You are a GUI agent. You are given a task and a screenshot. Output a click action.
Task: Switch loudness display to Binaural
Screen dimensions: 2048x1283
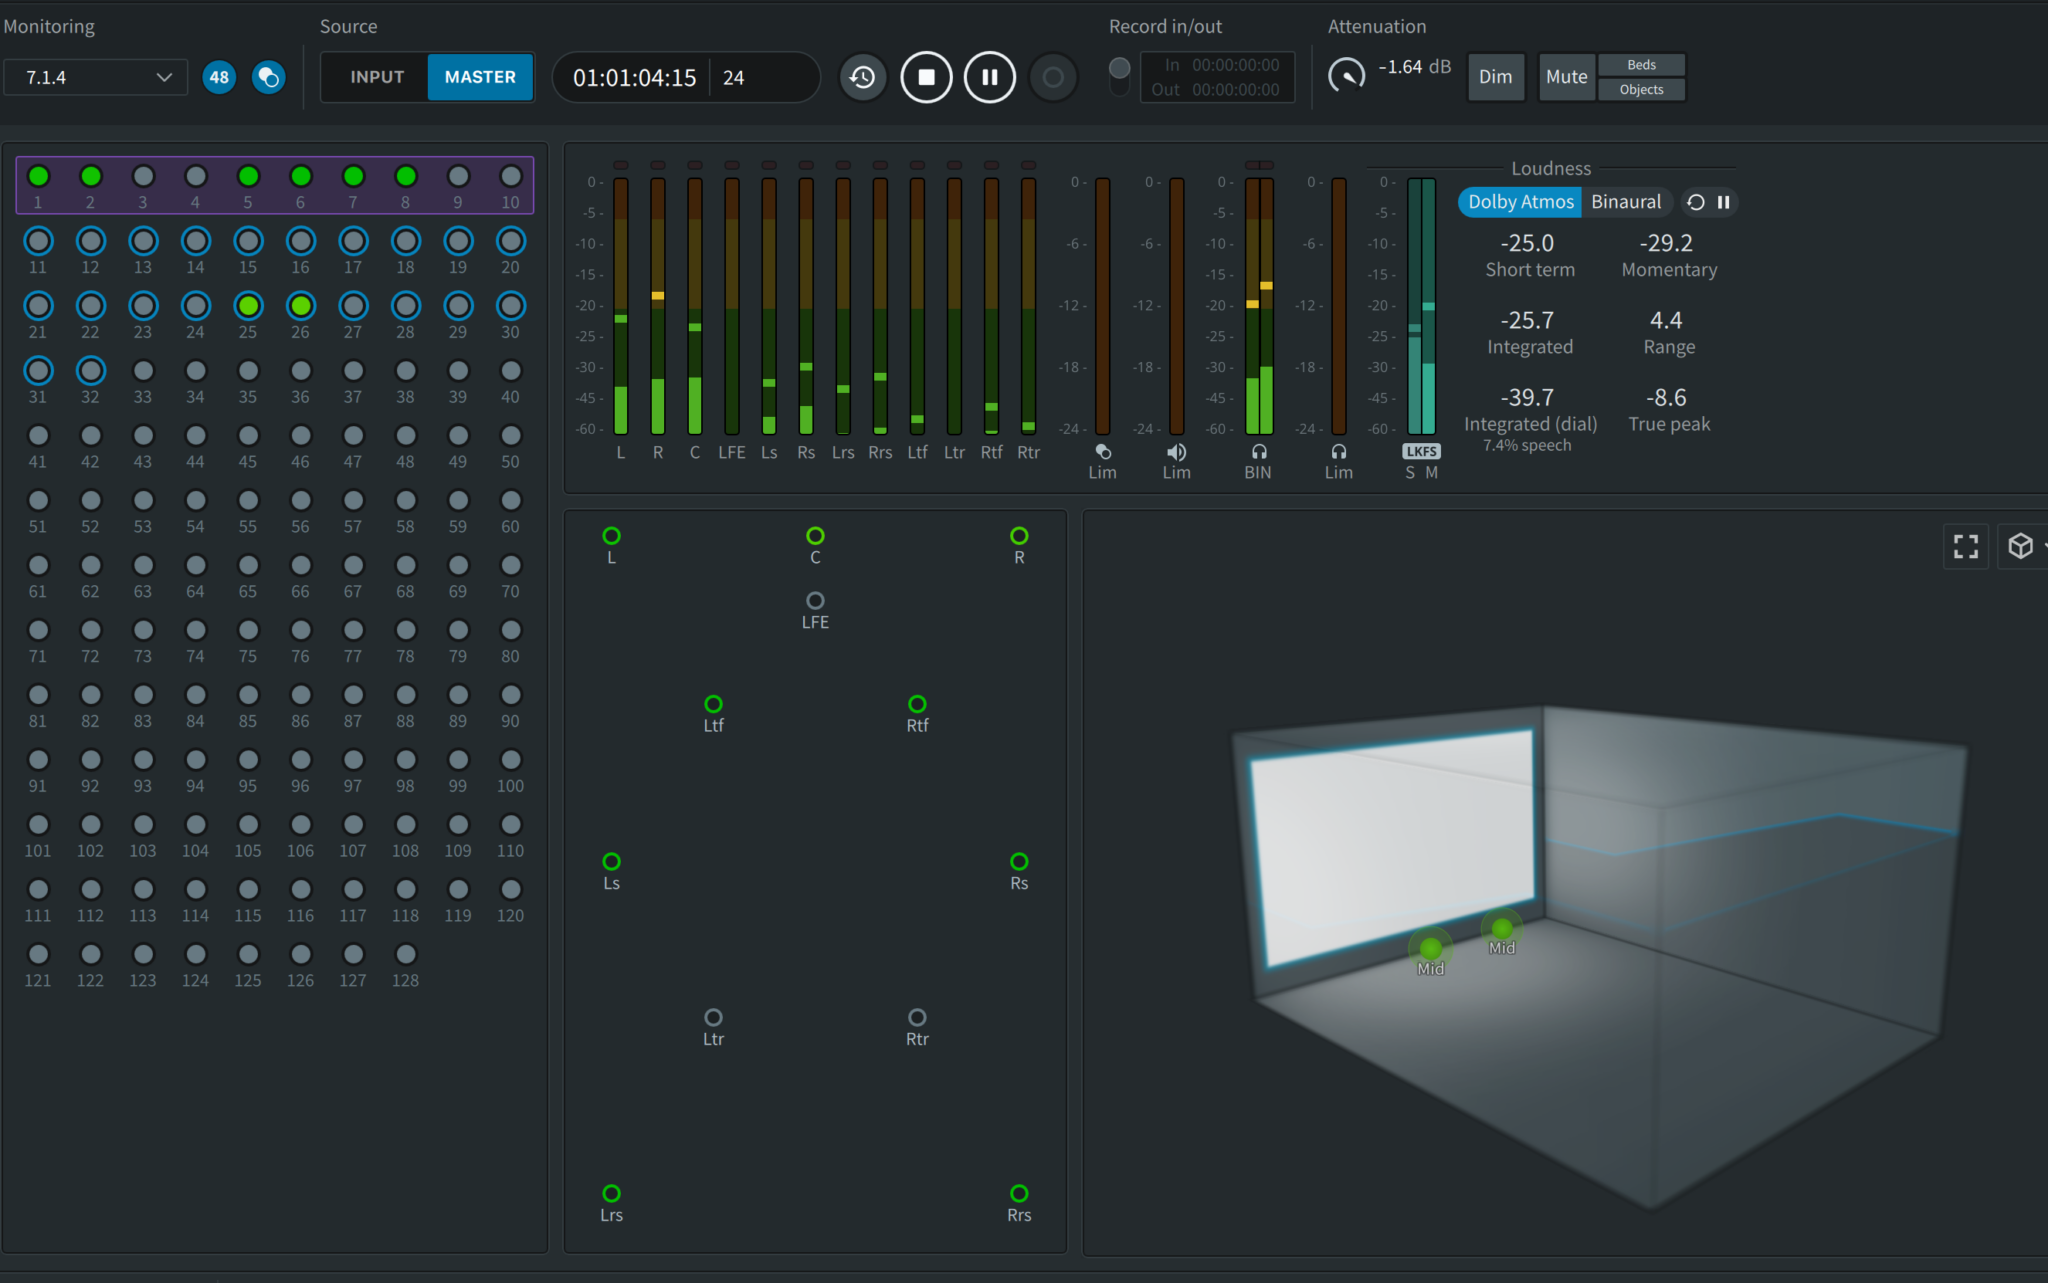tap(1626, 202)
